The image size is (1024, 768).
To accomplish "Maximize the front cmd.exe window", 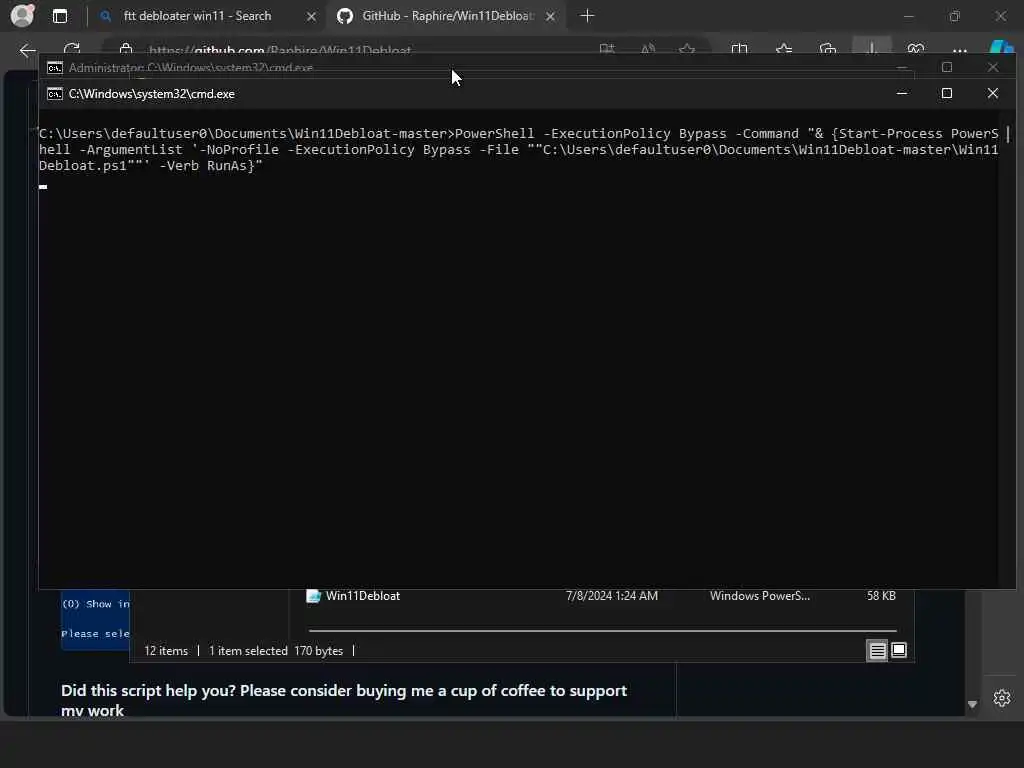I will pyautogui.click(x=946, y=93).
